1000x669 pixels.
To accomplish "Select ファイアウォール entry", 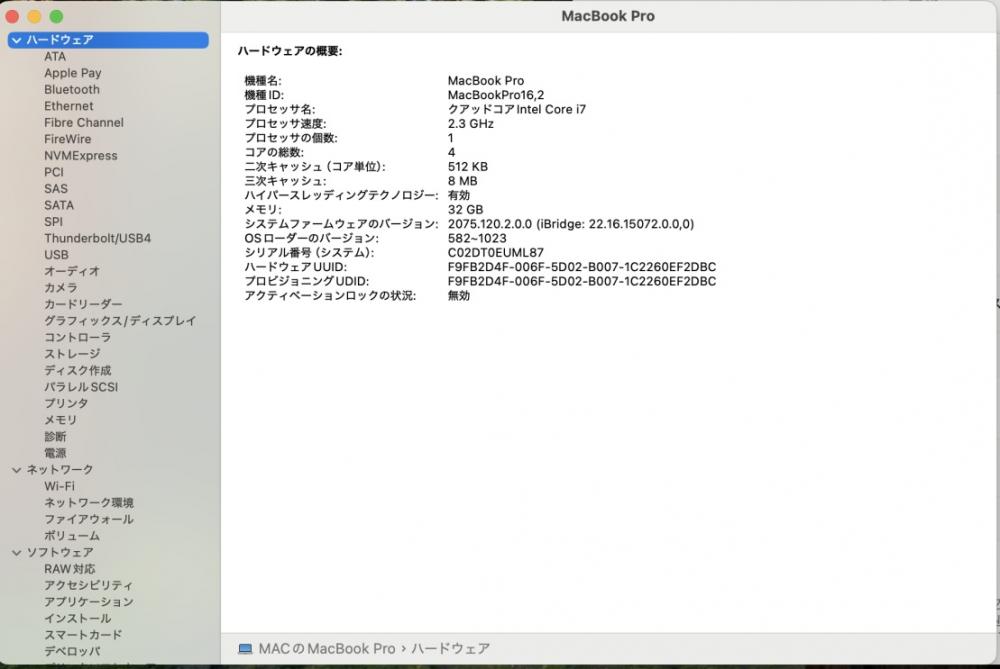I will click(89, 520).
